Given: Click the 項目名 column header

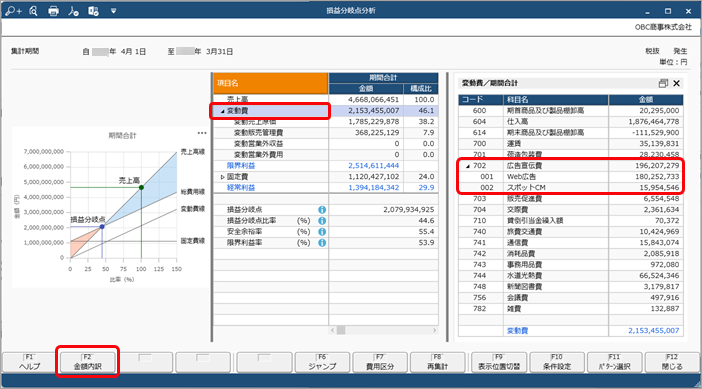Looking at the screenshot, I should coord(271,83).
